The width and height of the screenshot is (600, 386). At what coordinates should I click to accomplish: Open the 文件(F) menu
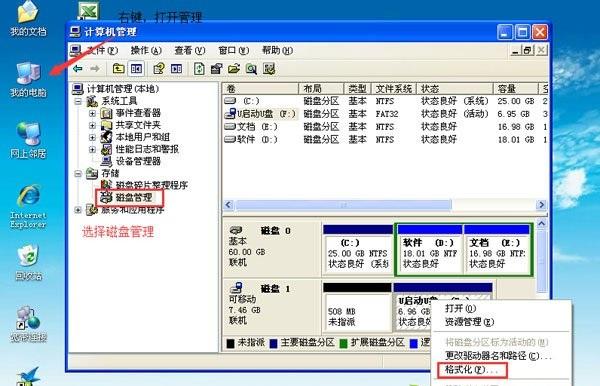[102, 50]
